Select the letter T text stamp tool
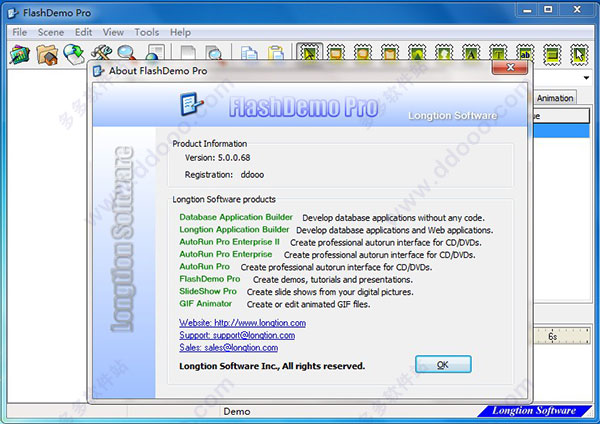The height and width of the screenshot is (424, 600). pos(498,54)
